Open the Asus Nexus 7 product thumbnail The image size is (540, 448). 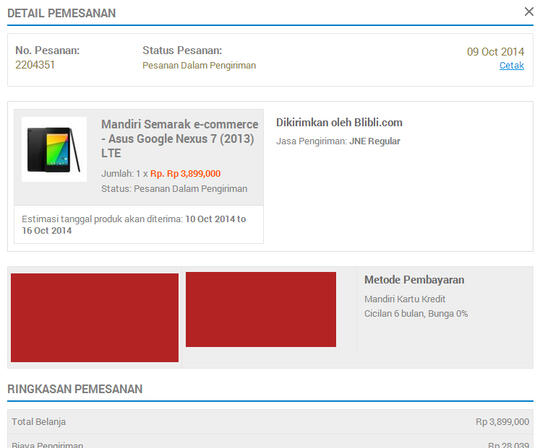tap(54, 149)
